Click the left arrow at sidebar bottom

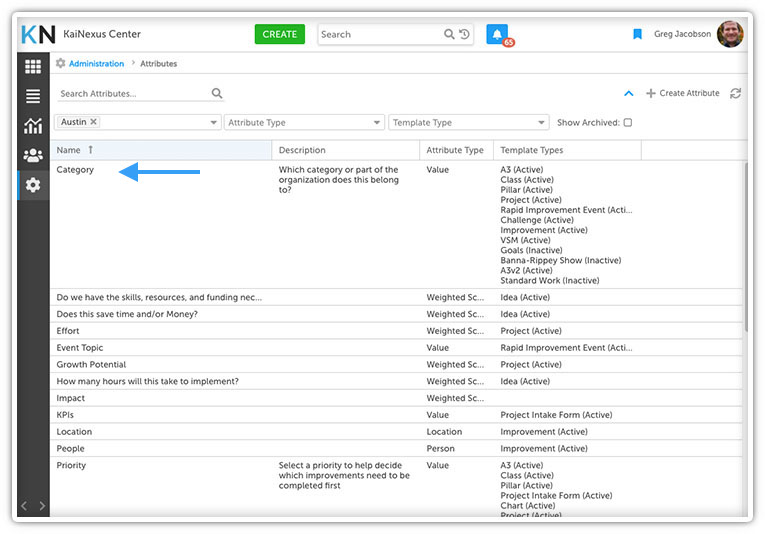[24, 506]
